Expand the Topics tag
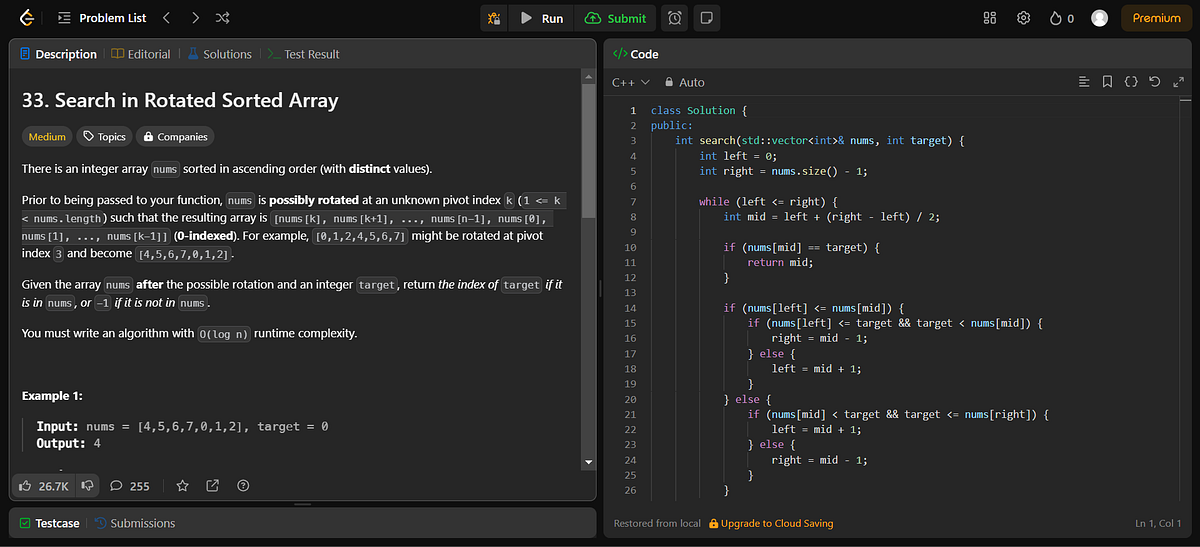 pos(104,137)
